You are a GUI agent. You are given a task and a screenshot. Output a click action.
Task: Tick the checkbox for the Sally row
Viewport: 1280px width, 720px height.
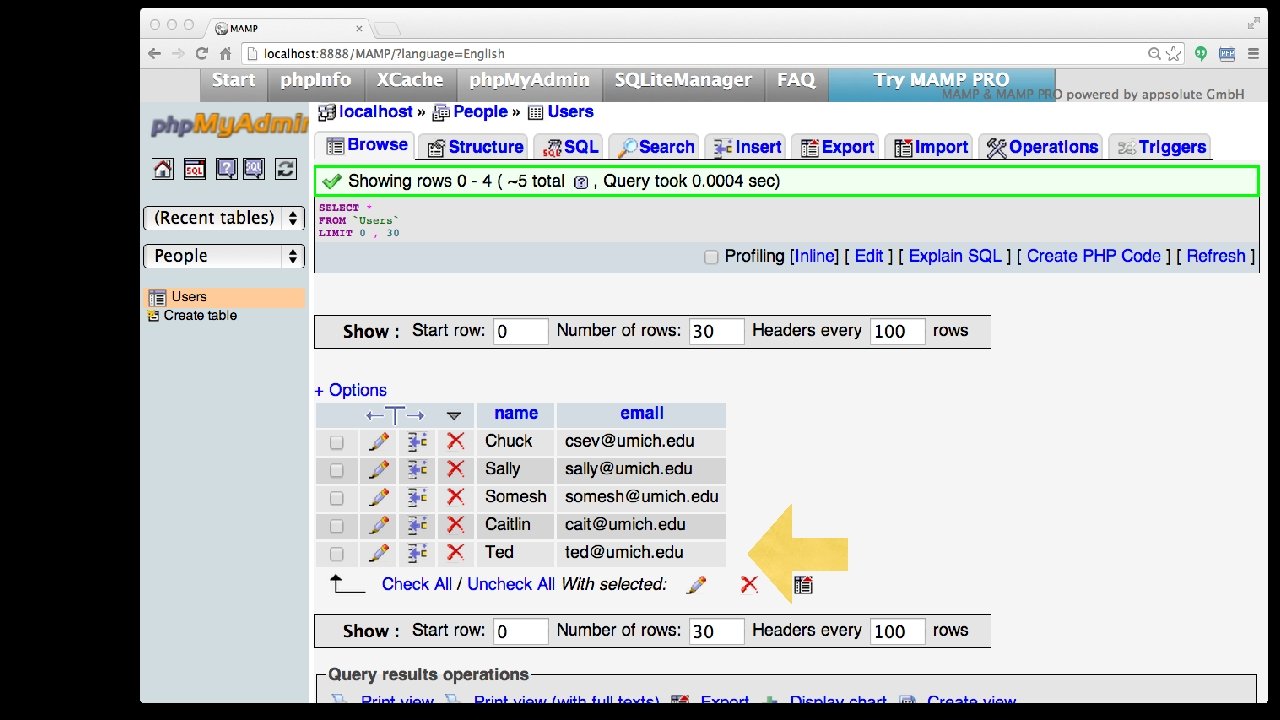pyautogui.click(x=337, y=470)
